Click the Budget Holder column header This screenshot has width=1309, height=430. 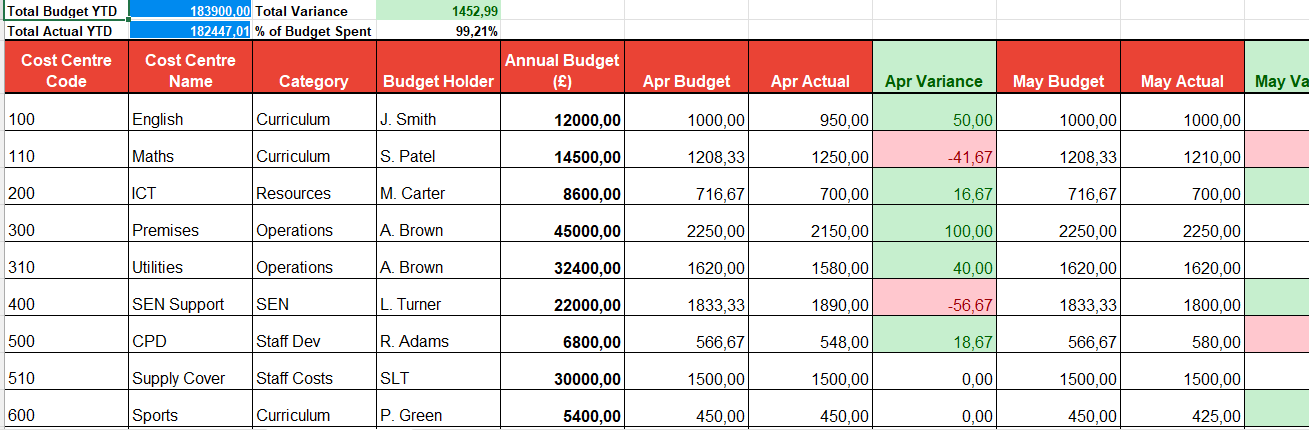(438, 81)
